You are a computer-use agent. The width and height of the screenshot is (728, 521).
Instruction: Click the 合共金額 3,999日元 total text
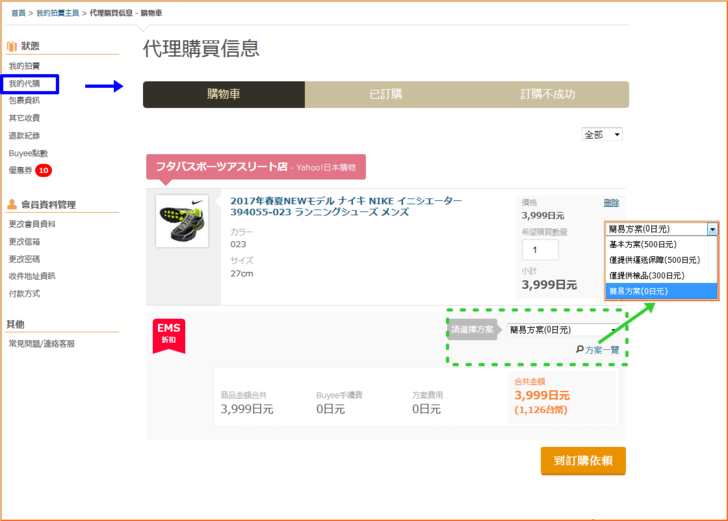tap(542, 396)
